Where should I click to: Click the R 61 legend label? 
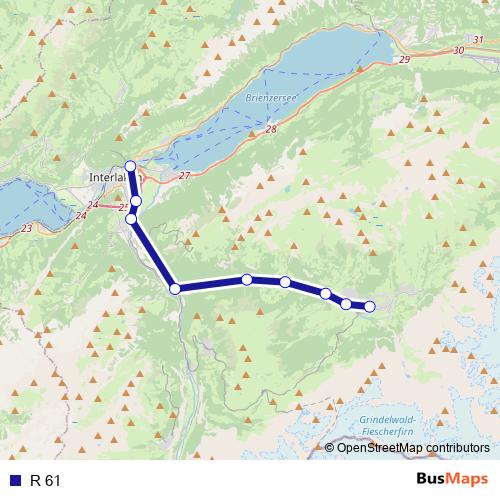pyautogui.click(x=45, y=481)
